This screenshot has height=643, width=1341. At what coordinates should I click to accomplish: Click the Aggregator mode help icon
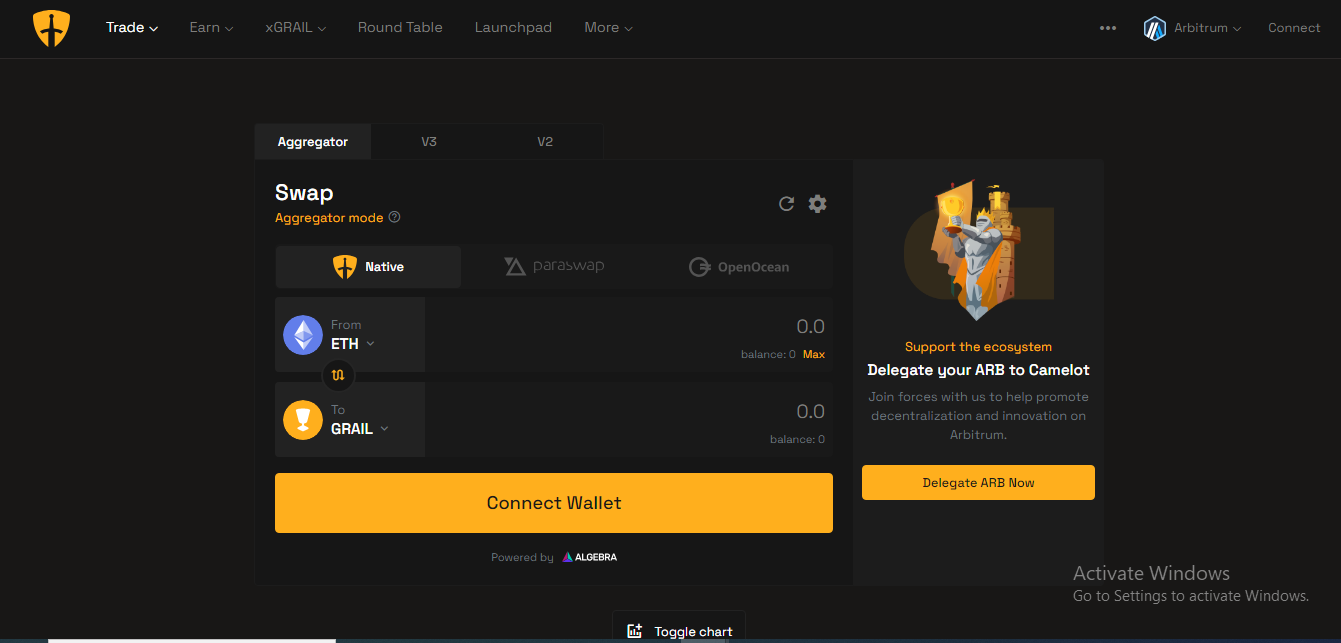tap(394, 218)
